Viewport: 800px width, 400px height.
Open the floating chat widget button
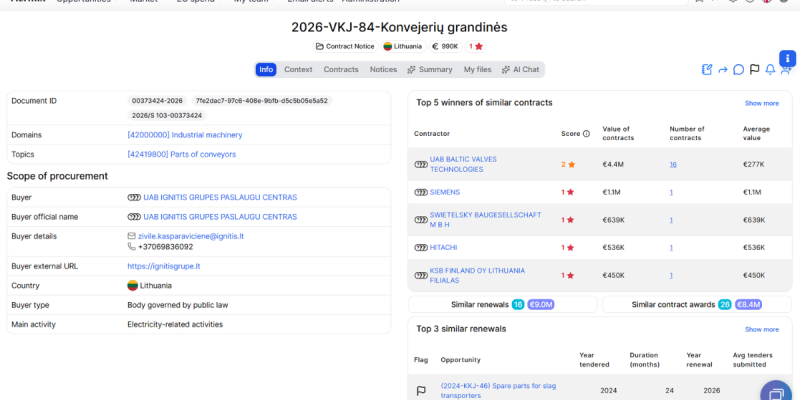coord(776,391)
